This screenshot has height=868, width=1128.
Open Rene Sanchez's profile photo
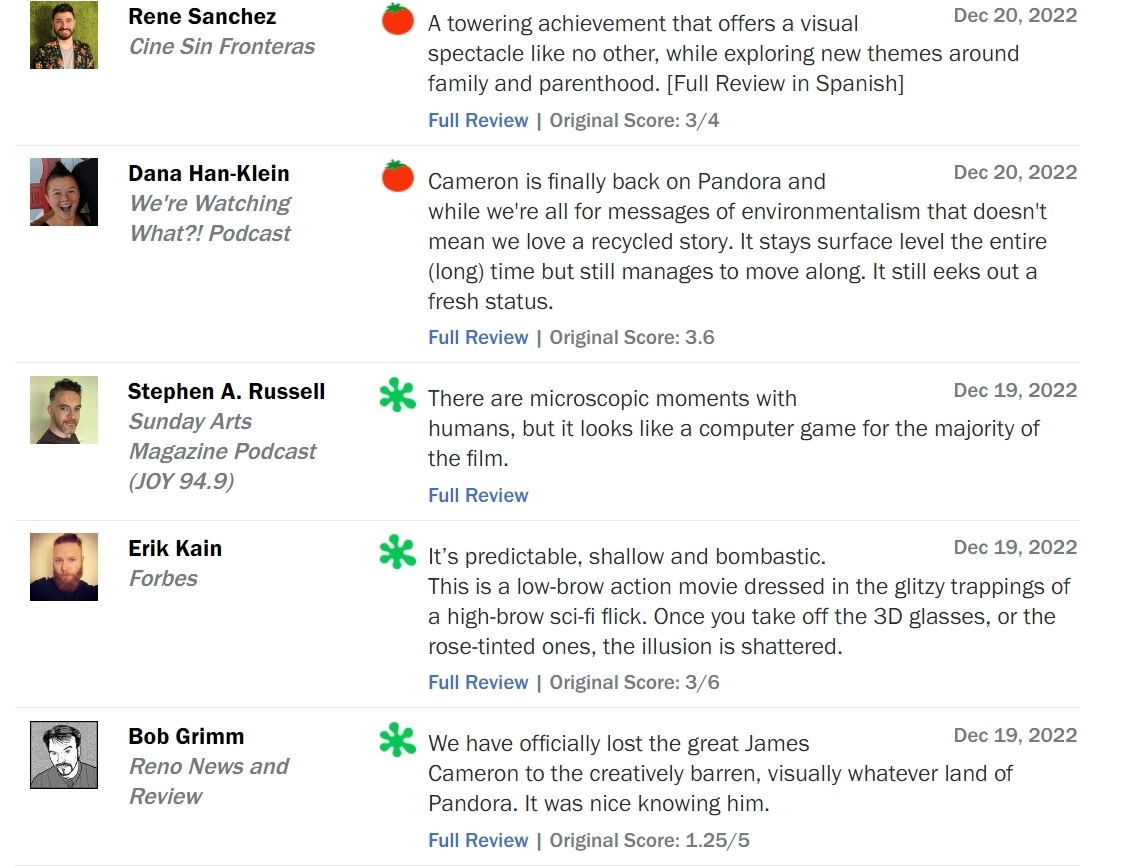[x=64, y=35]
